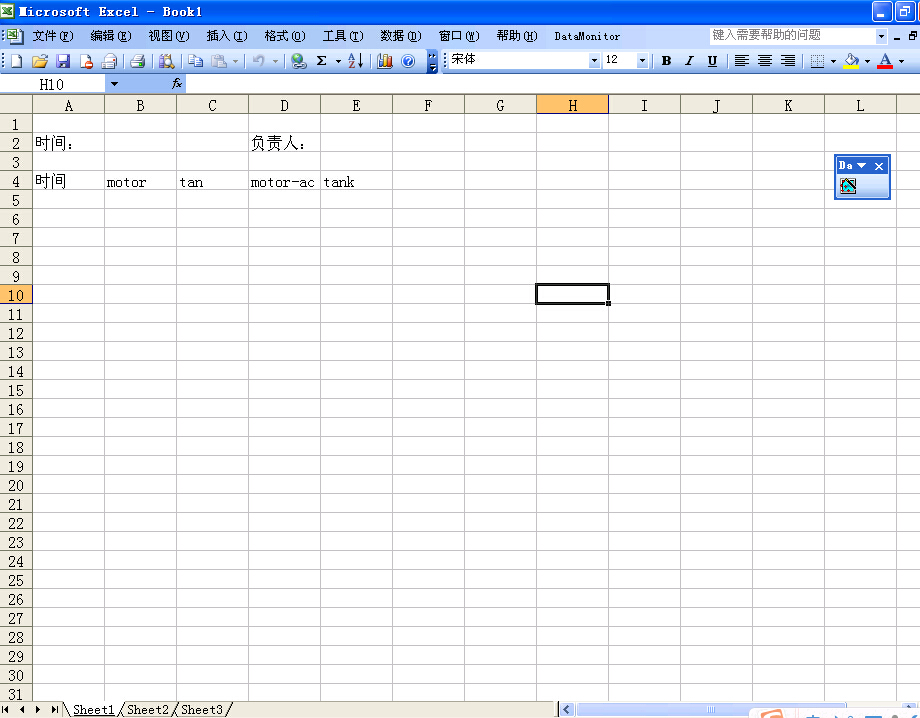Open a new blank workbook
920x718 pixels.
click(15, 60)
